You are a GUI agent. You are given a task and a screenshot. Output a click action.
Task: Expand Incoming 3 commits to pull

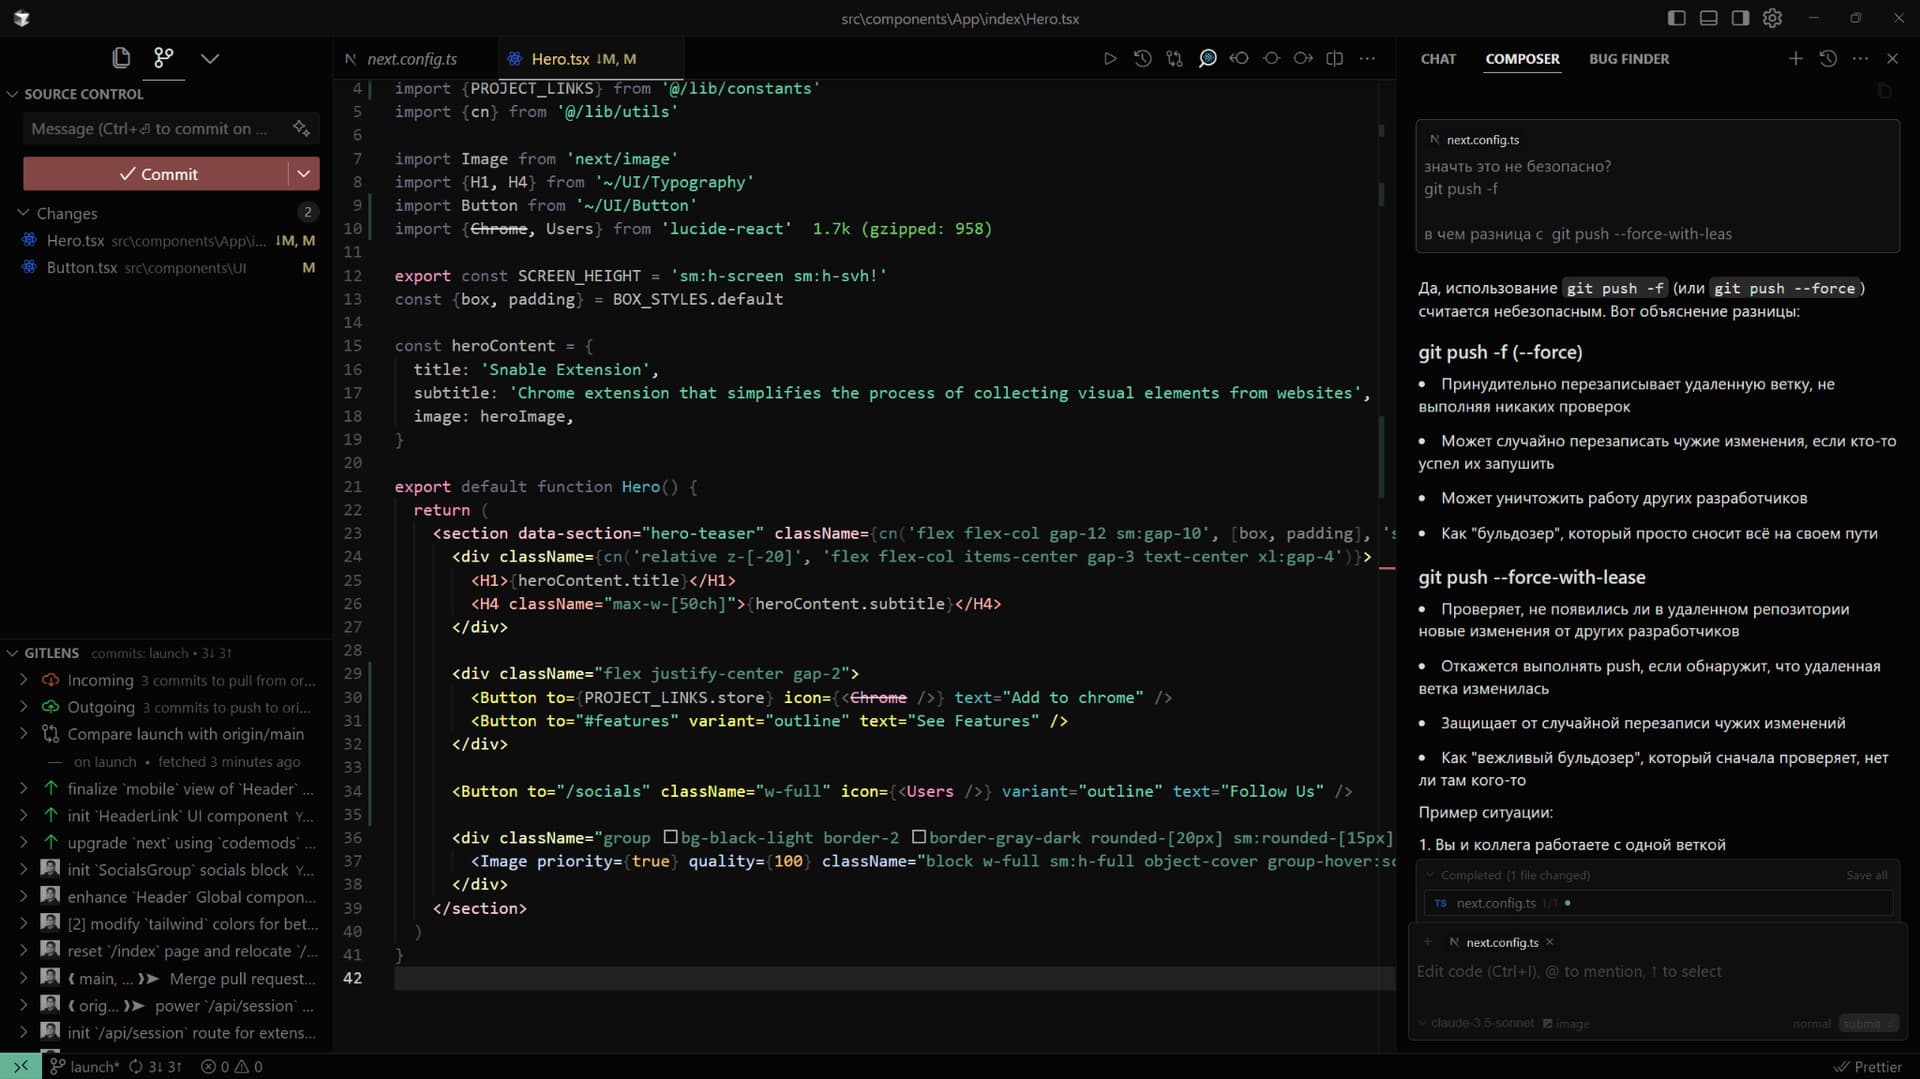pyautogui.click(x=23, y=680)
